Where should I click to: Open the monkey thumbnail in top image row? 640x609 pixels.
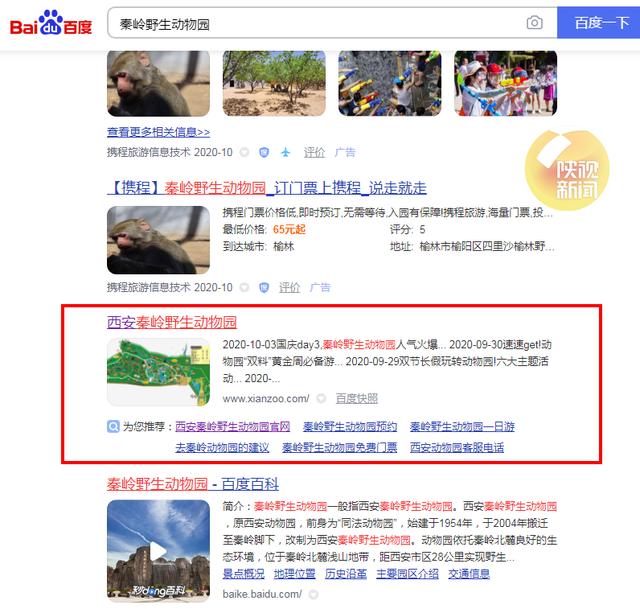pos(158,83)
